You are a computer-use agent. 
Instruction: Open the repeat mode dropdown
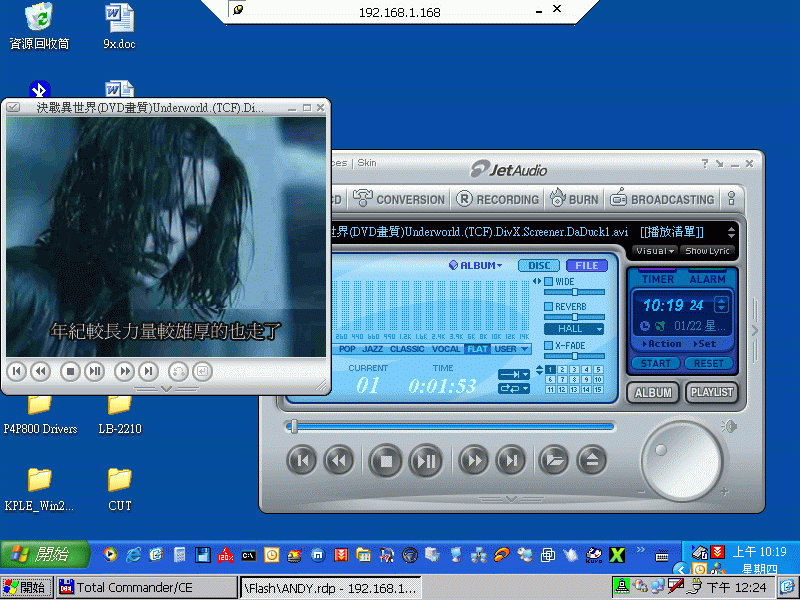pyautogui.click(x=514, y=389)
